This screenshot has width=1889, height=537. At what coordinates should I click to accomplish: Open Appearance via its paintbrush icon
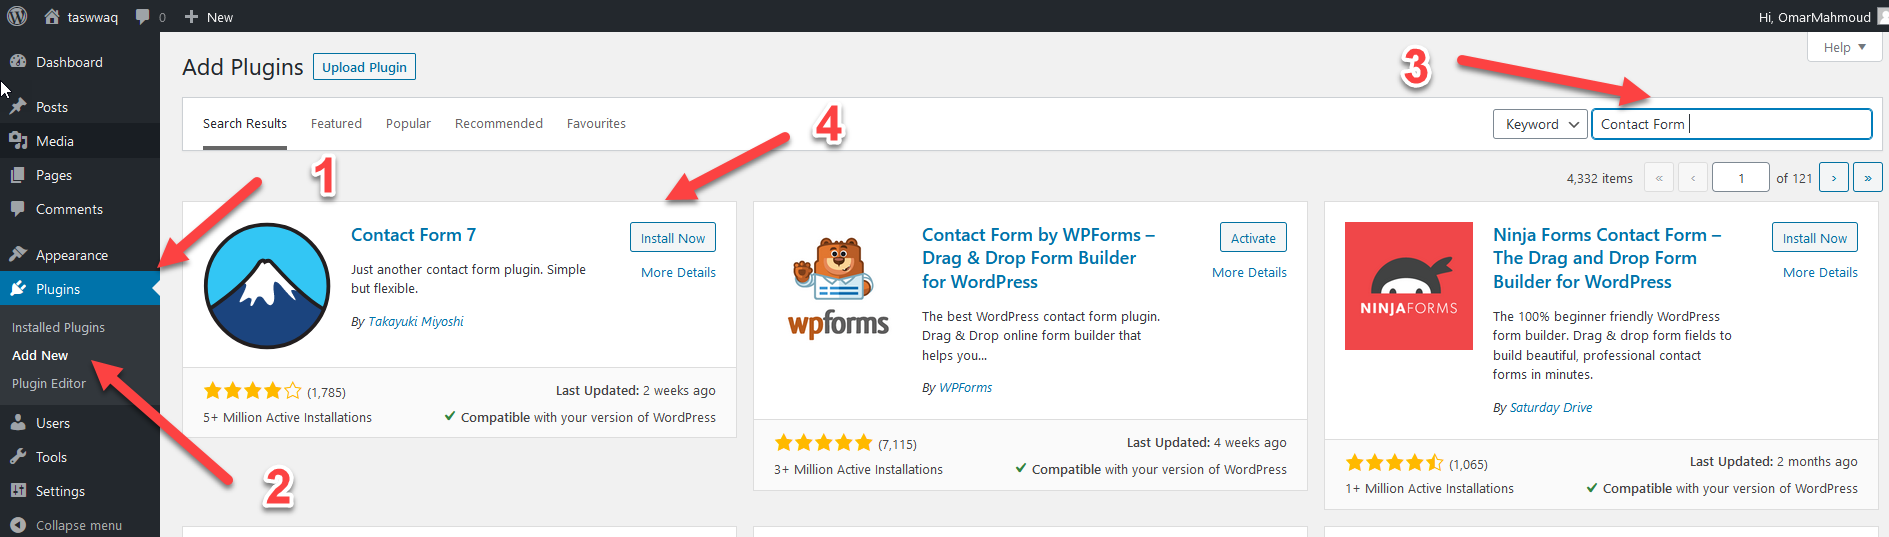tap(18, 254)
